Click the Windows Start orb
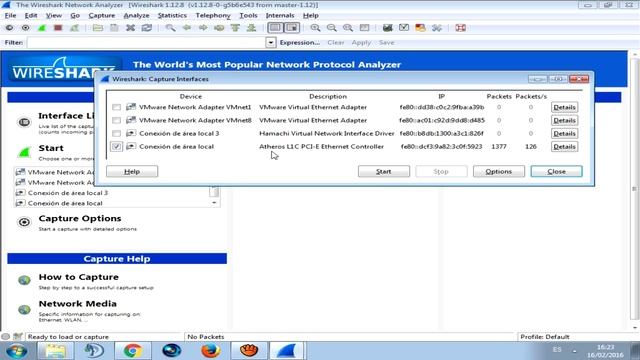This screenshot has height=360, width=640. (17, 351)
